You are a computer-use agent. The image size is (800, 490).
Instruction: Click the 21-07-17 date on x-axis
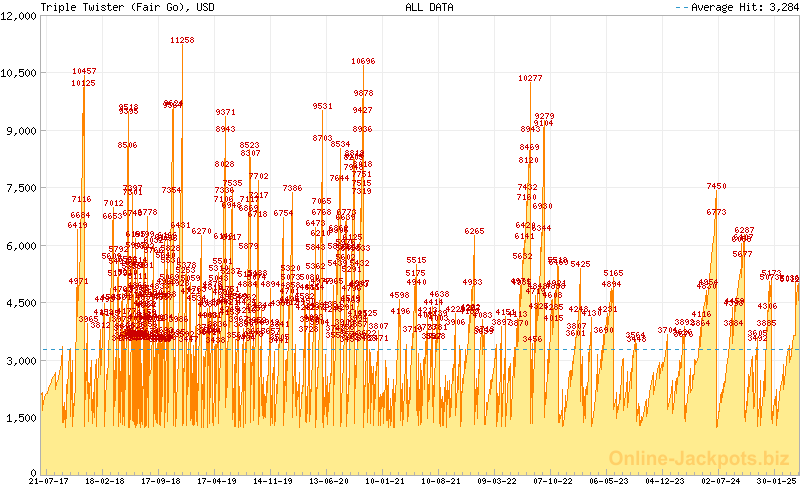point(48,481)
